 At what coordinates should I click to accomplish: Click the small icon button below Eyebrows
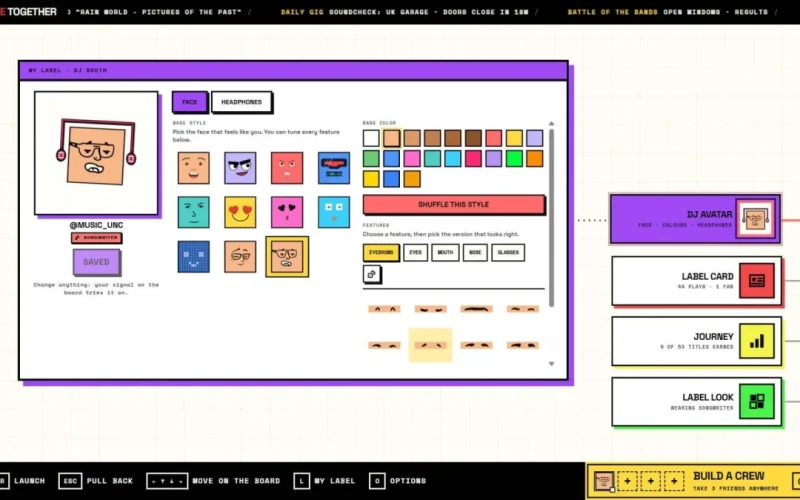coord(372,274)
